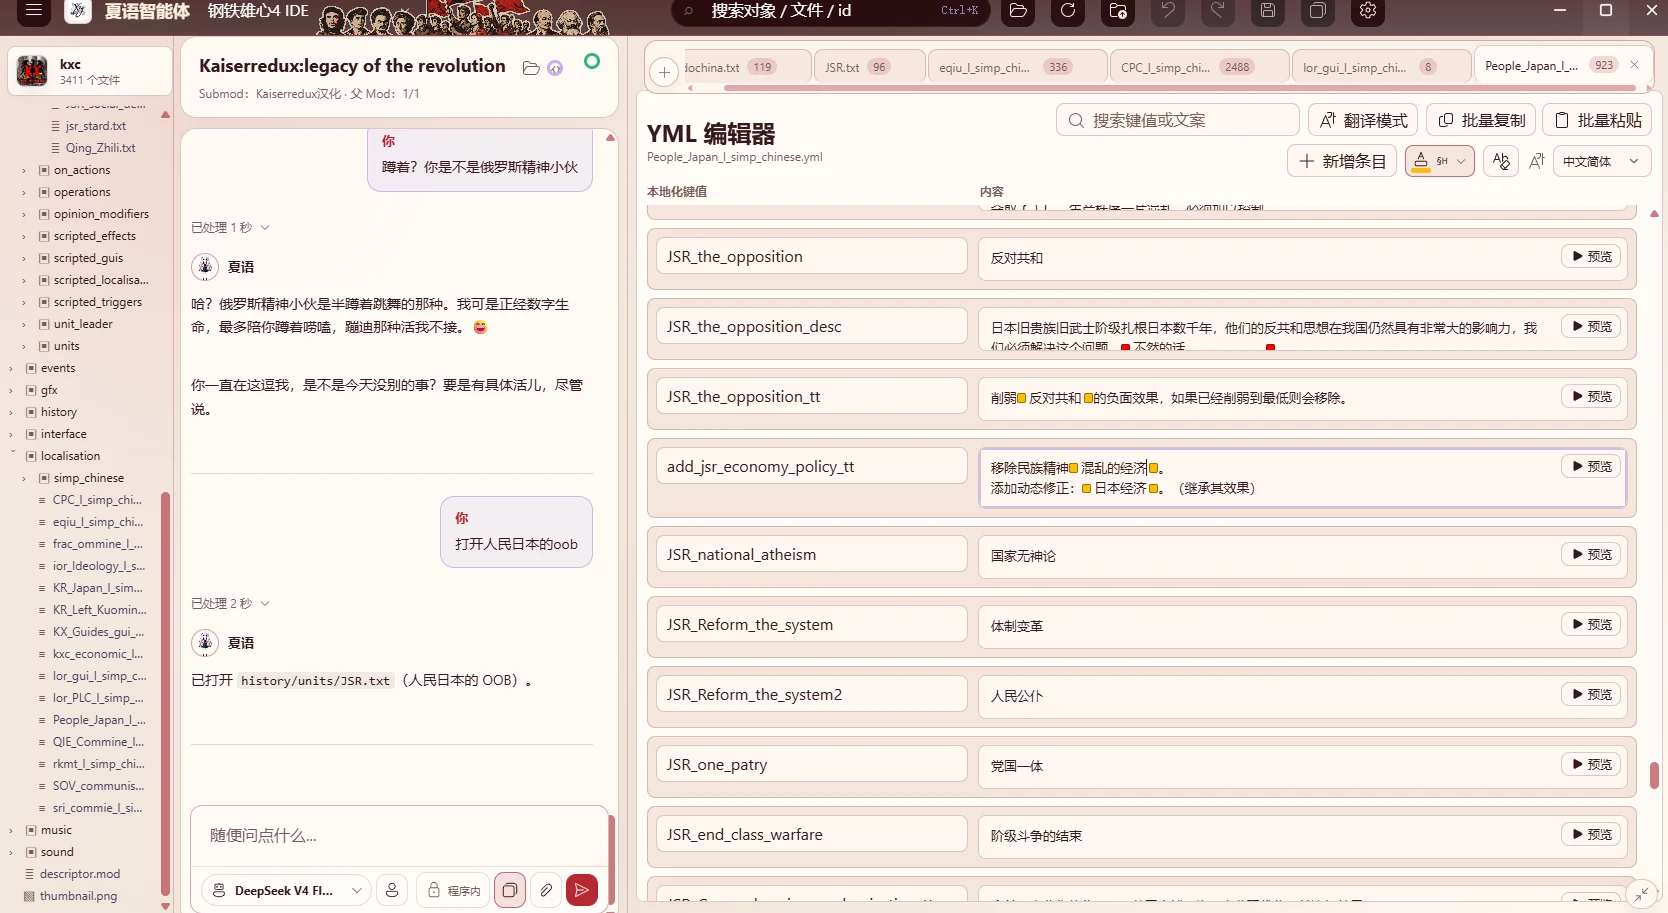Open the §H highlight color dropdown
The image size is (1668, 913).
click(1439, 161)
